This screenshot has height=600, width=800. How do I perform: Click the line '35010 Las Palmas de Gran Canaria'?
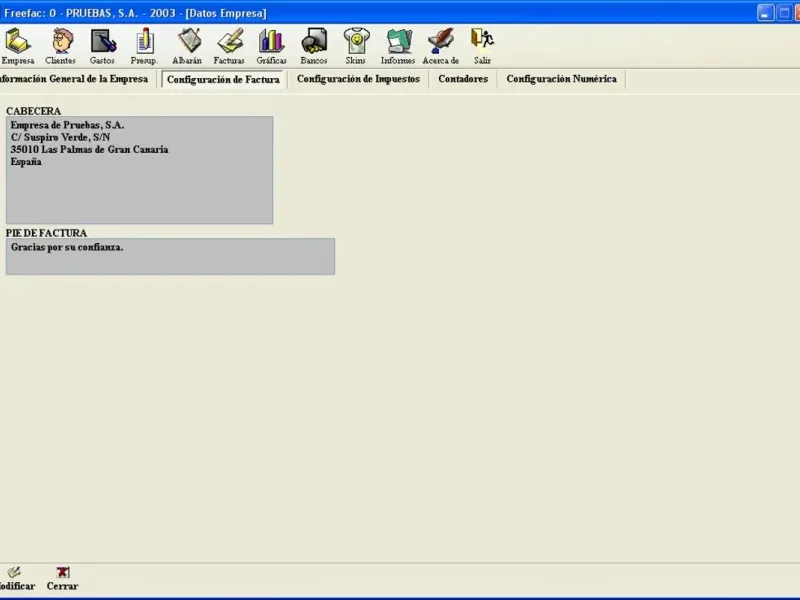point(89,149)
